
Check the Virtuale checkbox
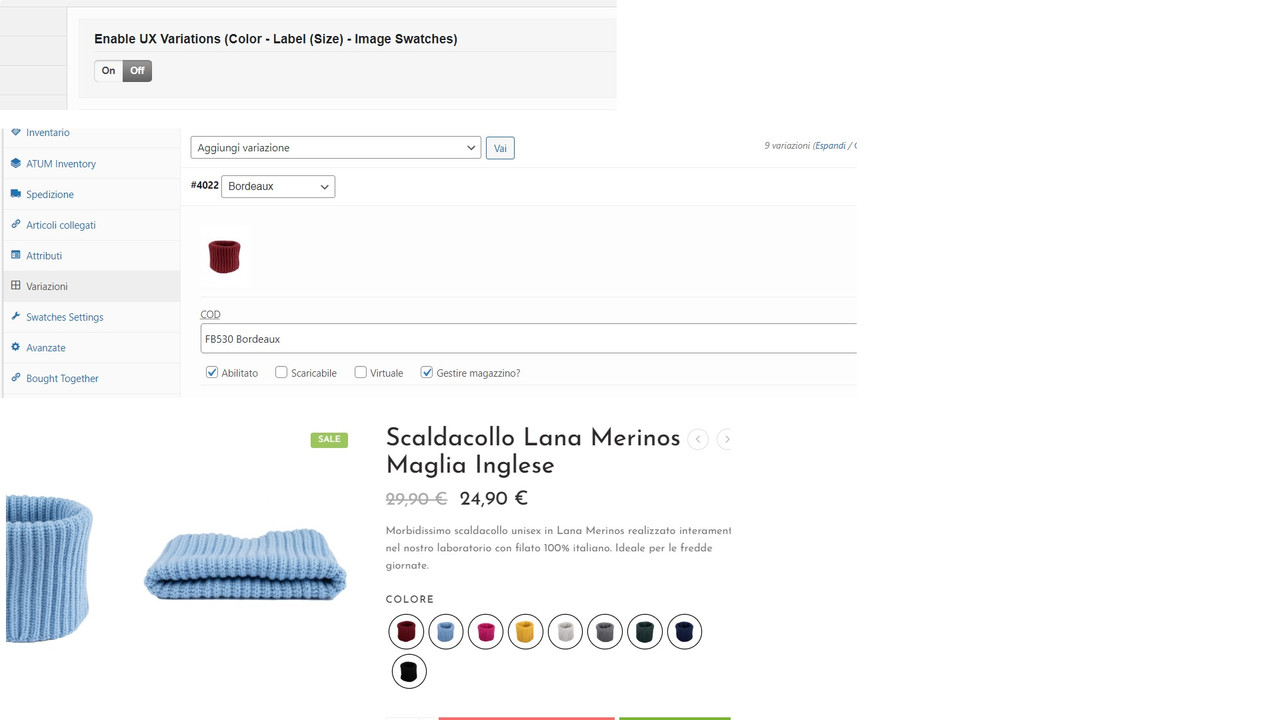tap(361, 372)
